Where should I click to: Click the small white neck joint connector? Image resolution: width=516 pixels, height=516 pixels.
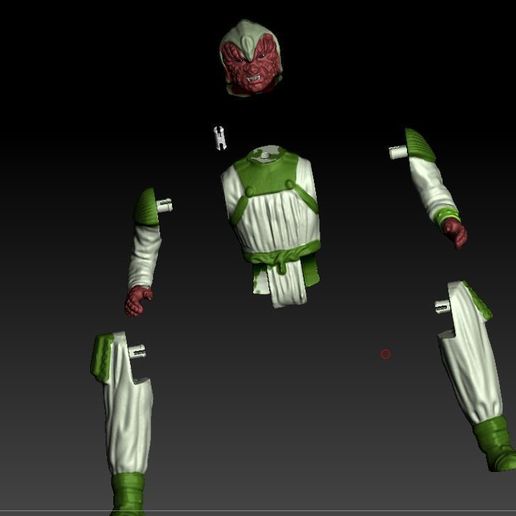tap(220, 137)
